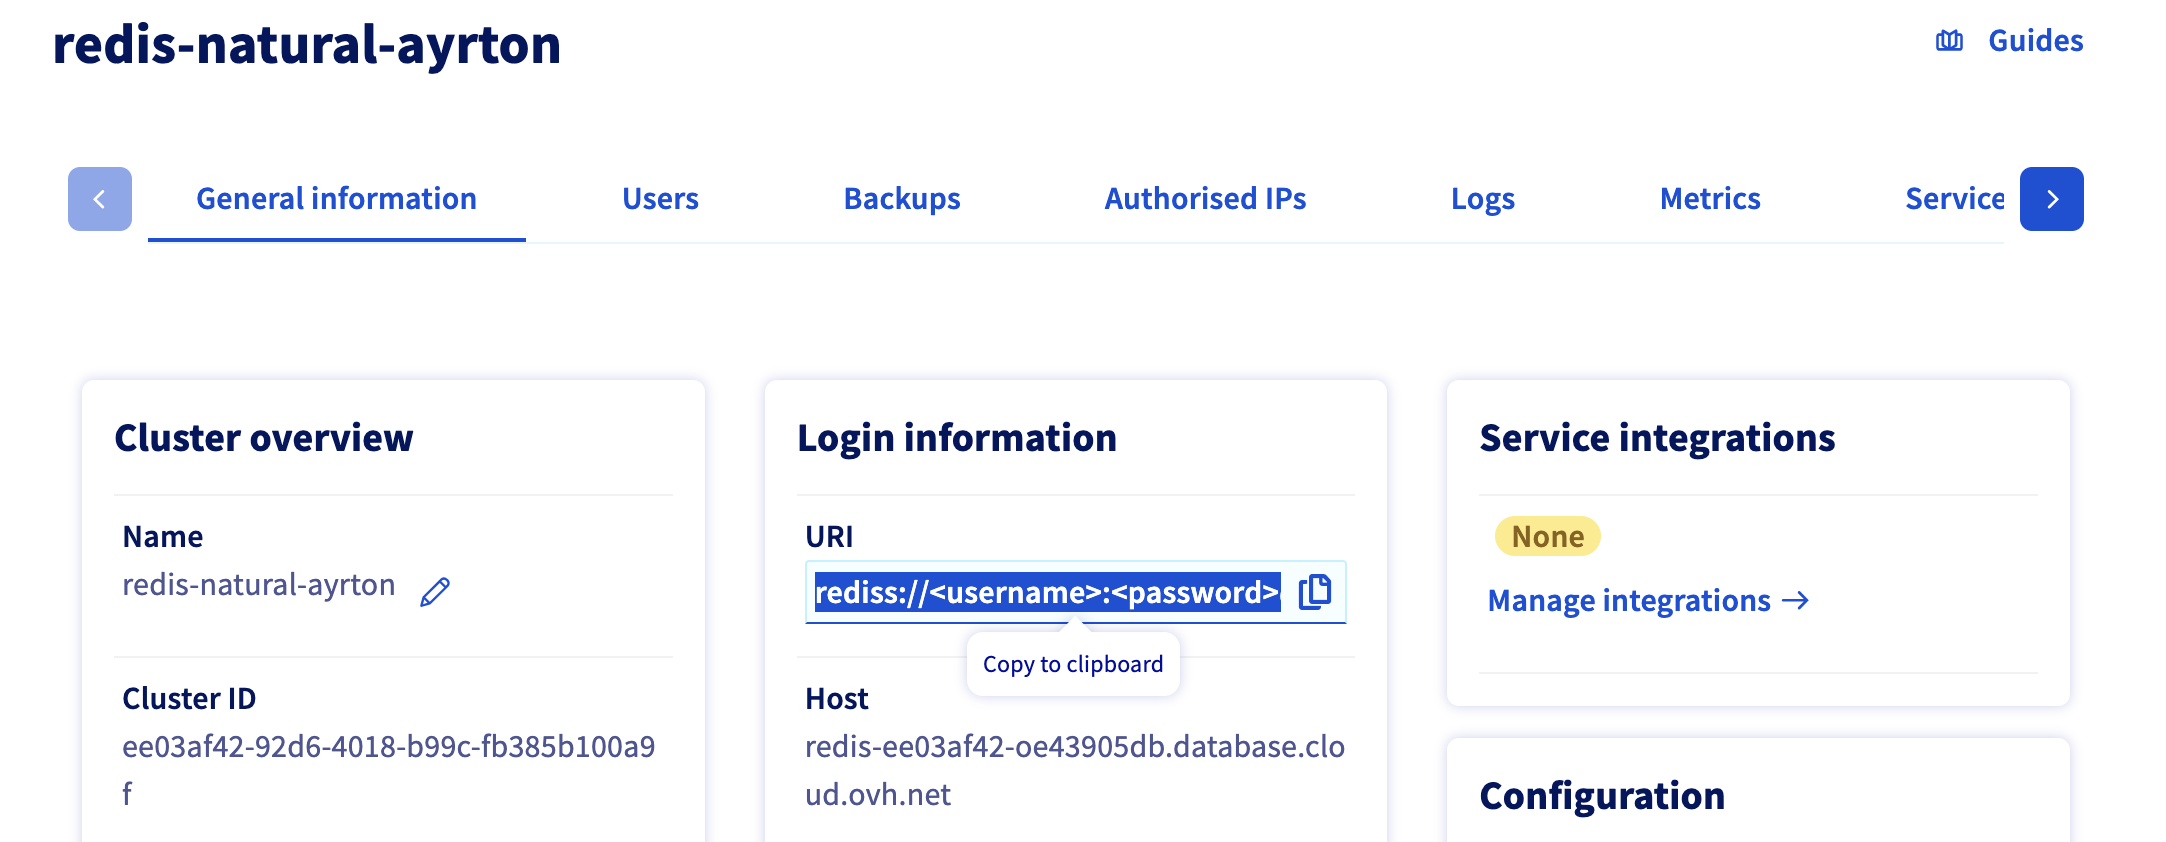
Task: Copy the URI with clipboard icon
Action: click(x=1315, y=591)
